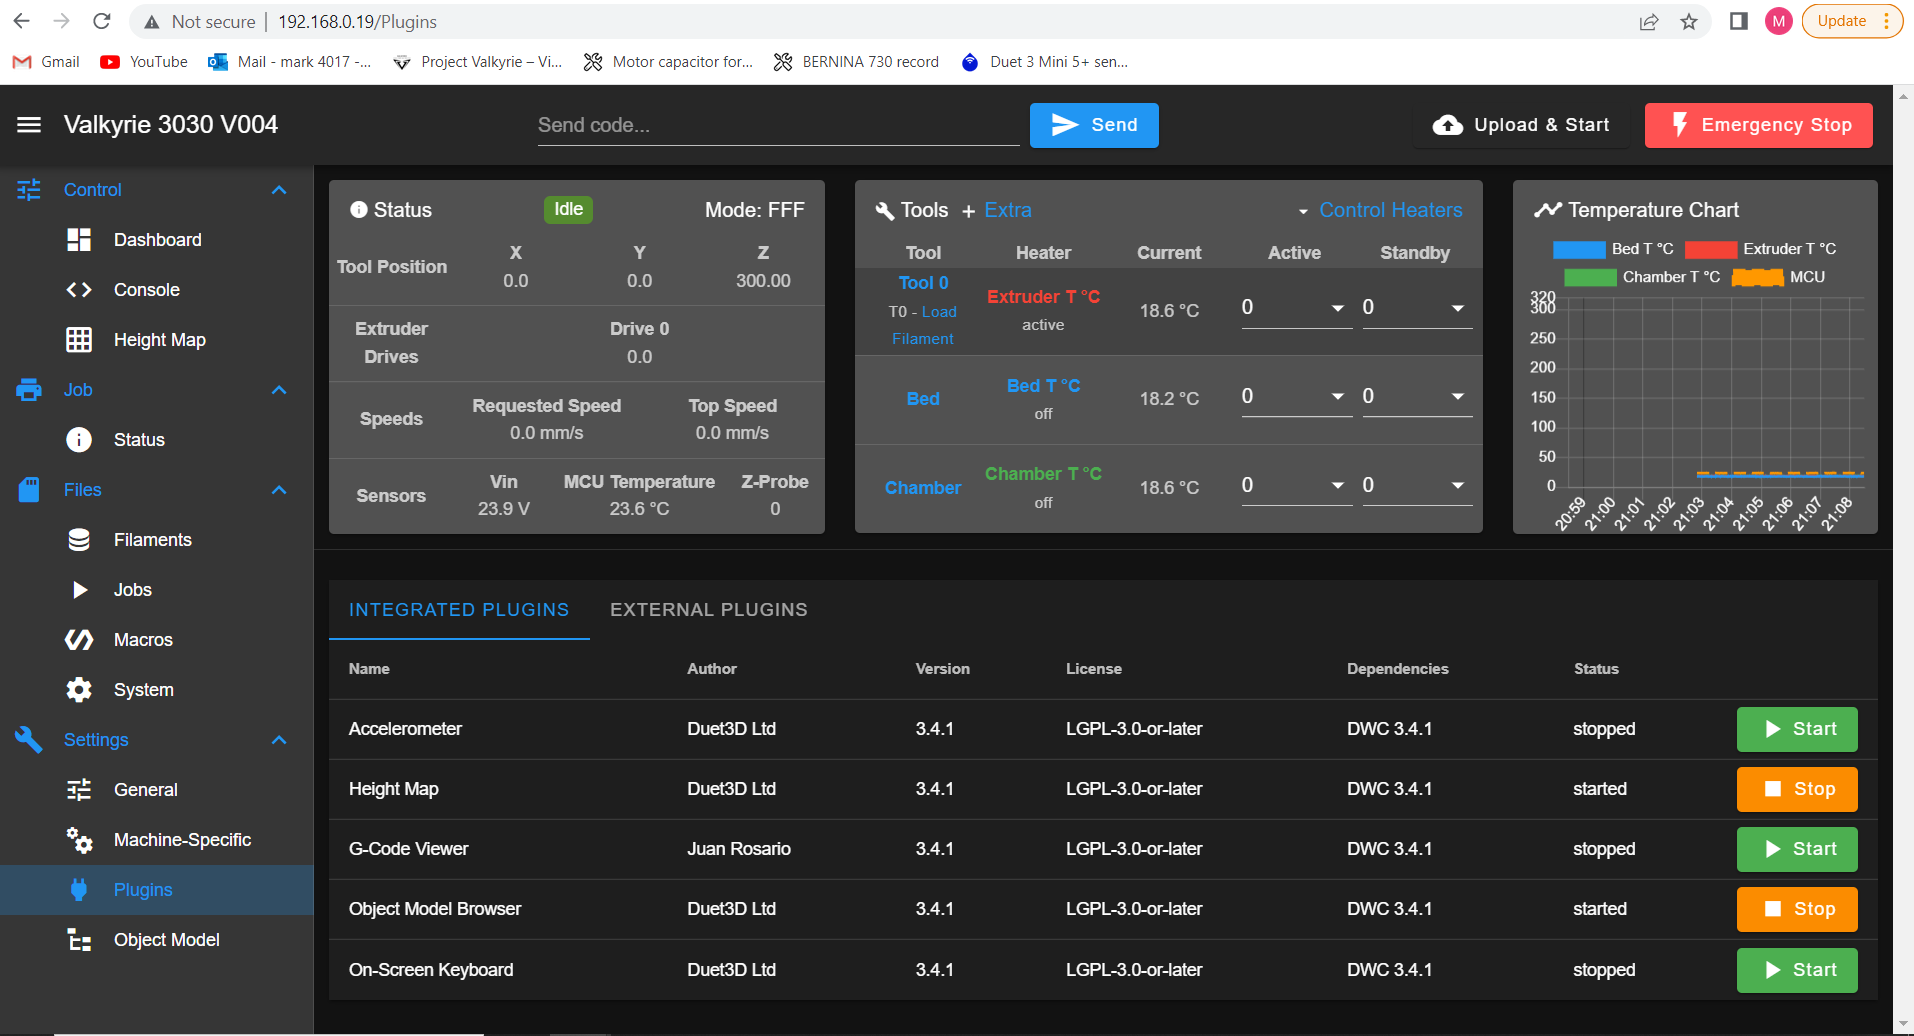Click the browser address bar URL
Screen dimensions: 1914x1036
357,22
